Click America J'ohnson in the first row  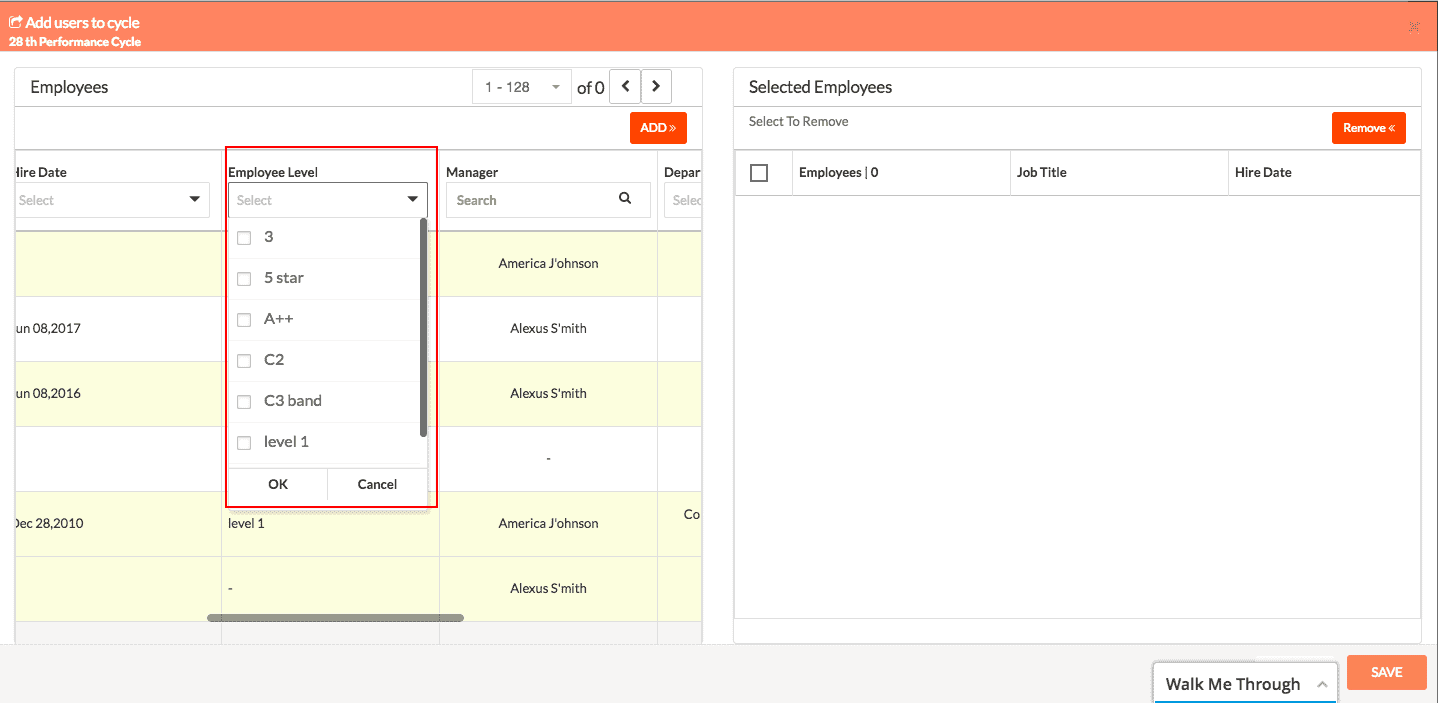(548, 263)
